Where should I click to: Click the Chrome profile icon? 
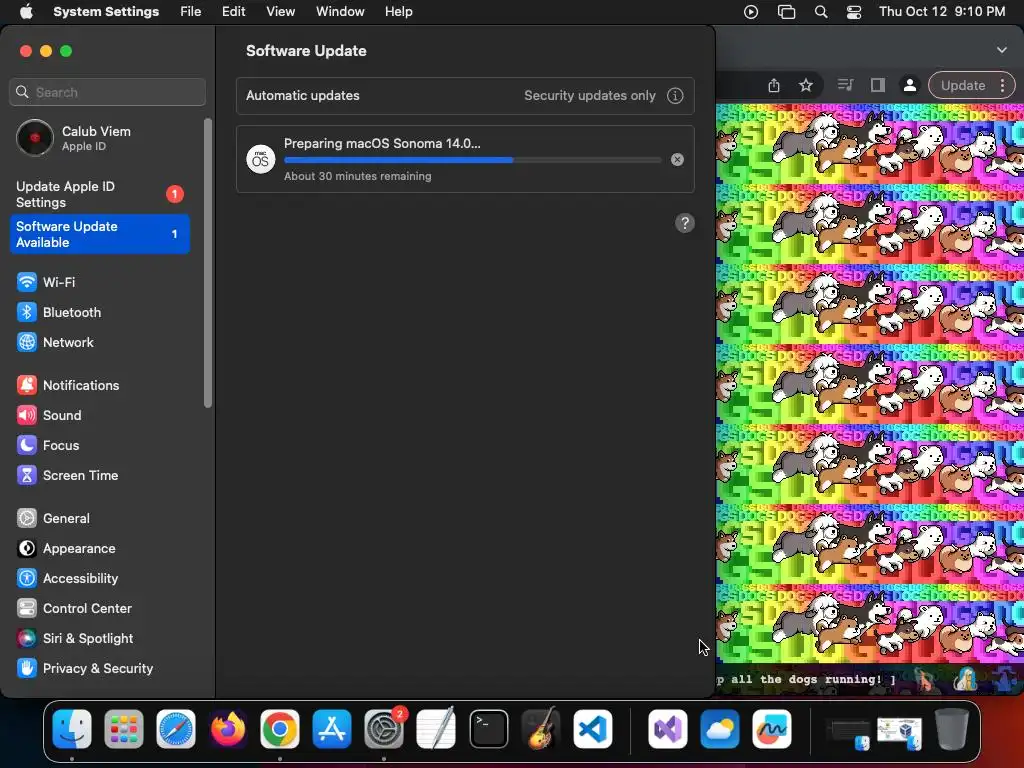tap(909, 86)
